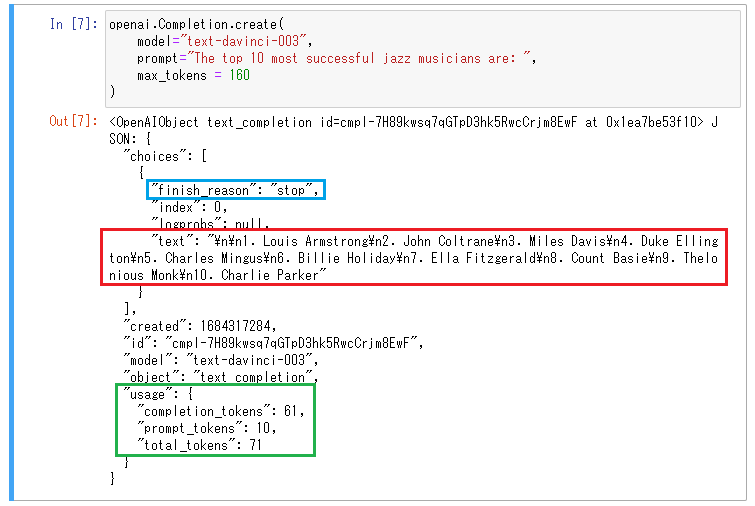Viewport: 755px width, 506px height.
Task: Click the output line ending with Charlie Parker
Action: pyautogui.click(x=218, y=275)
